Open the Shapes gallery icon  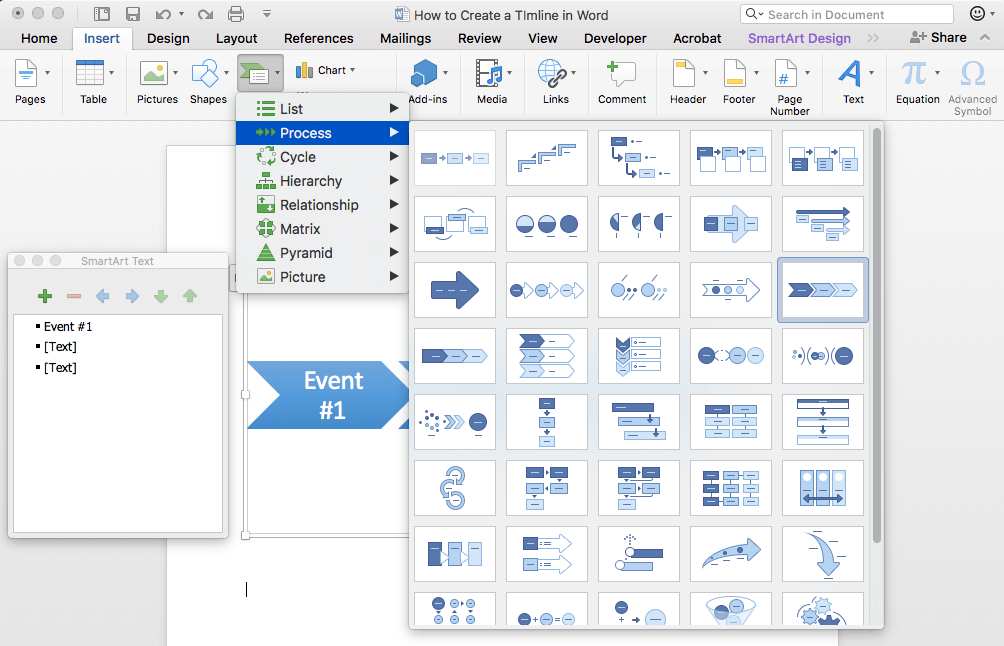(x=204, y=74)
